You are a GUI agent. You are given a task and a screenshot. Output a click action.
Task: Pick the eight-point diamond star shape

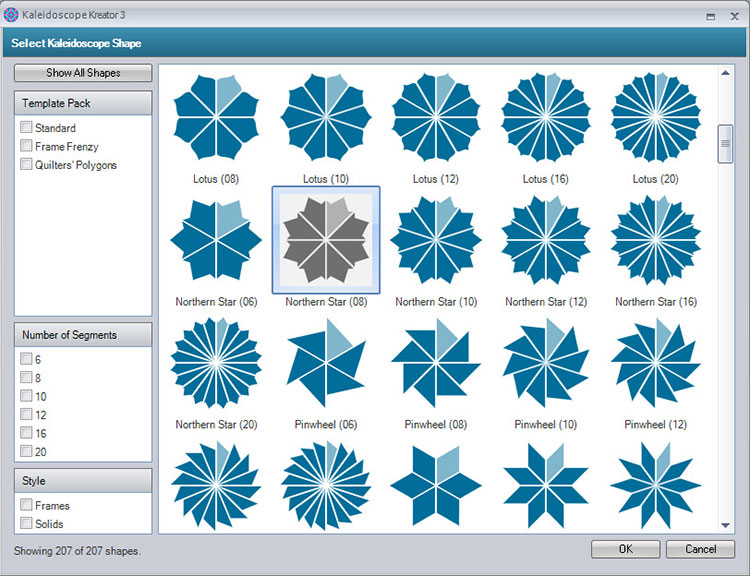click(x=546, y=486)
